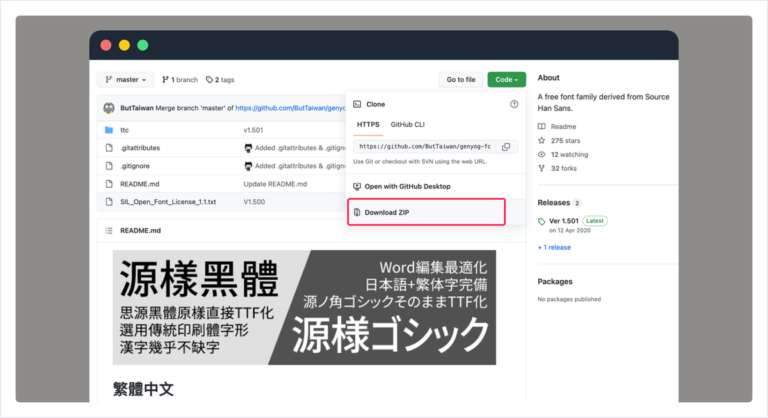The image size is (768, 418).
Task: Click the Clone help question-mark icon
Action: tap(514, 104)
